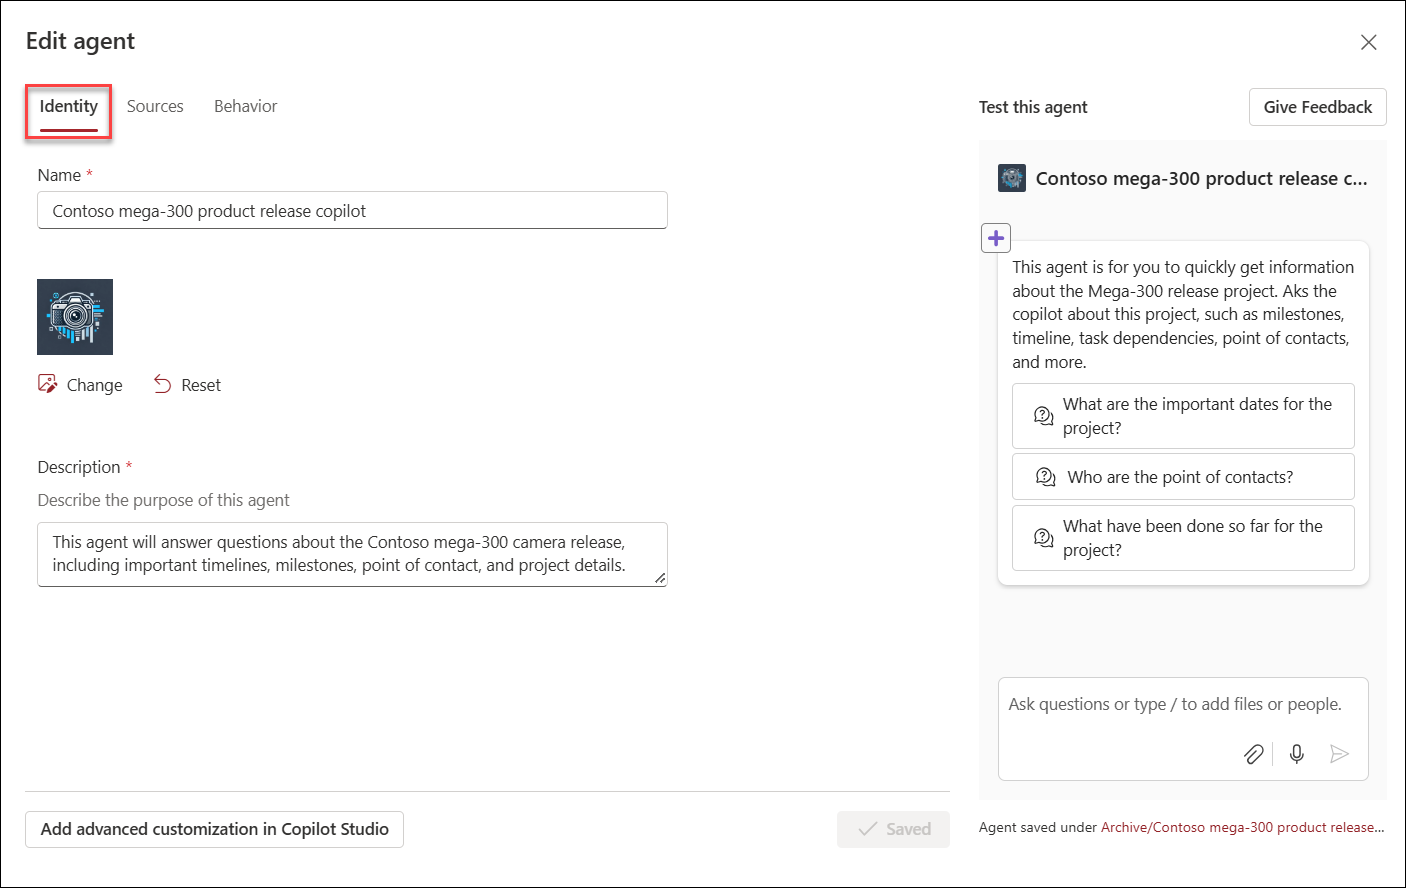Screen dimensions: 1406x888
Task: Switch to the Sources tab
Action: [155, 105]
